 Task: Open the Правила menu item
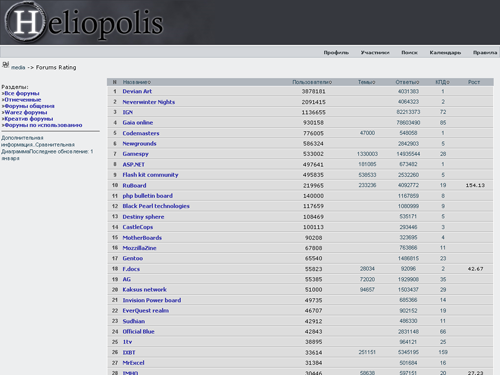pyautogui.click(x=485, y=53)
